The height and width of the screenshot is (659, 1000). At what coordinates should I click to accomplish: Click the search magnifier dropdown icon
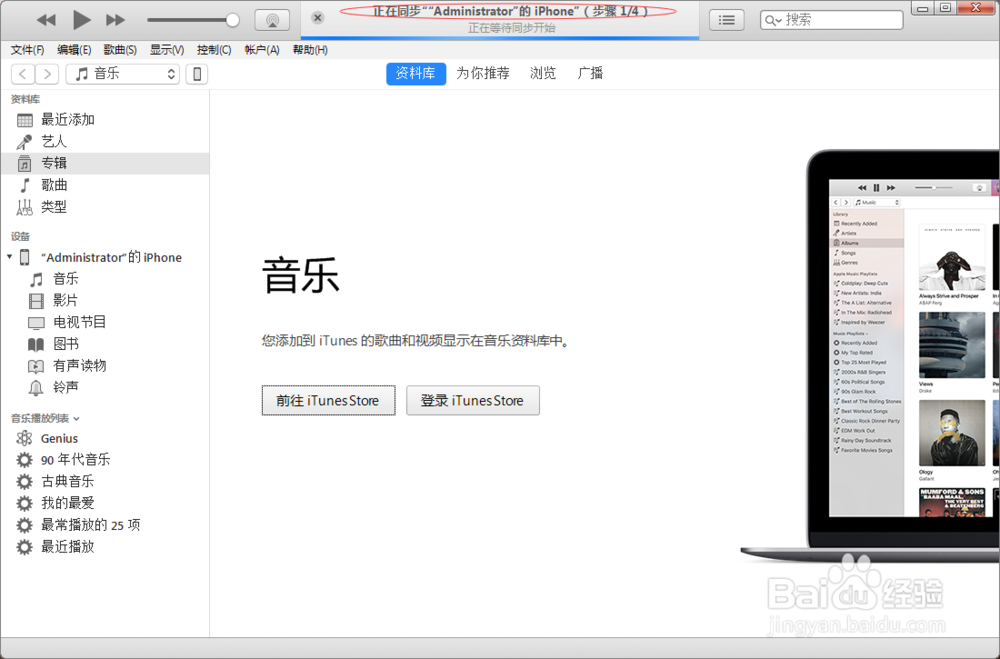pyautogui.click(x=773, y=20)
